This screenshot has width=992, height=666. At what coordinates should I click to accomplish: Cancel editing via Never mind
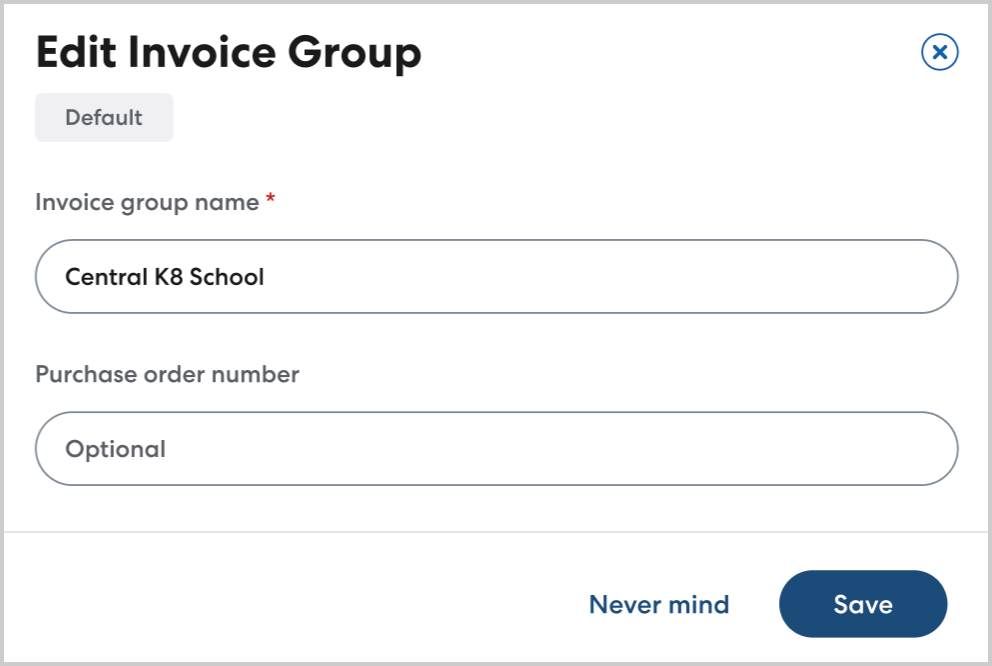(x=659, y=604)
